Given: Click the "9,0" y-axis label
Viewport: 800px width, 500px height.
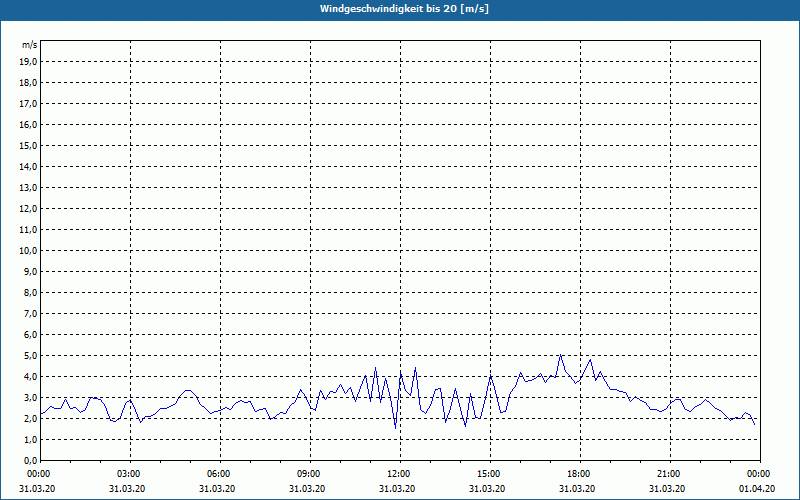Looking at the screenshot, I should pos(31,271).
